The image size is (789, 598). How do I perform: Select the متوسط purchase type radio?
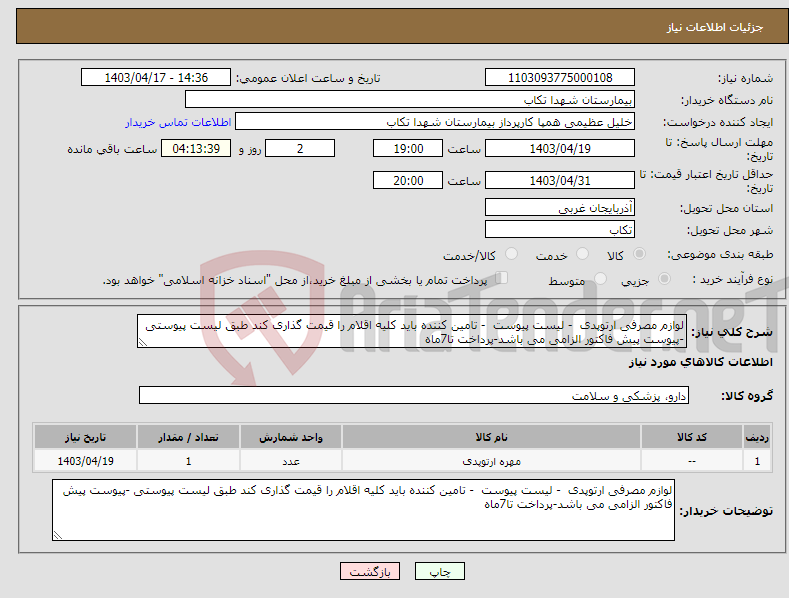point(600,278)
